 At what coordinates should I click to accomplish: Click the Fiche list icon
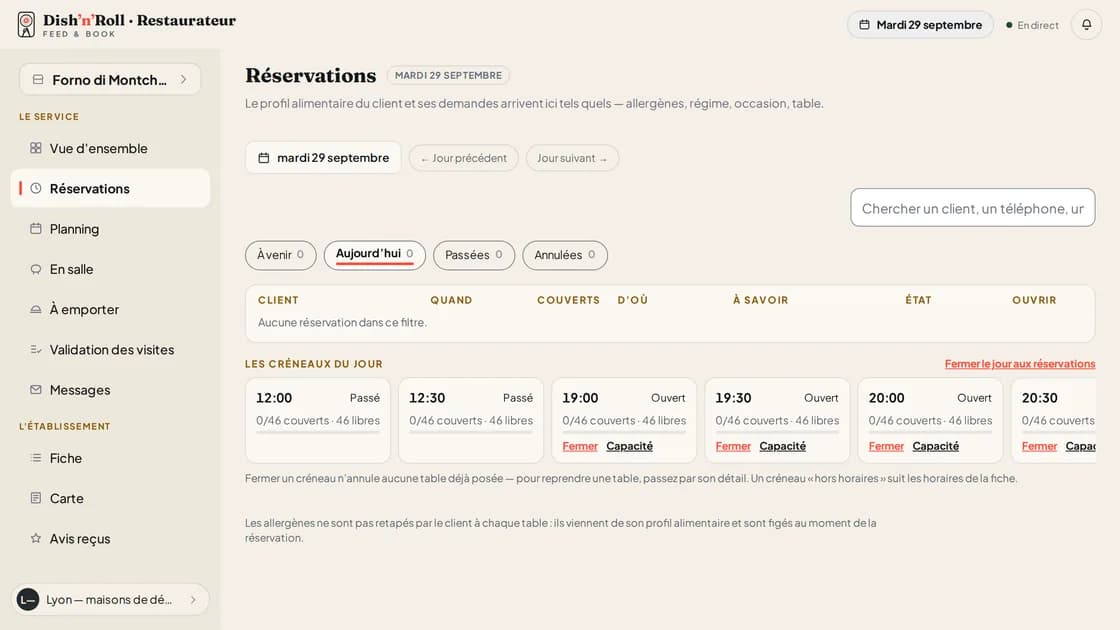(x=36, y=458)
